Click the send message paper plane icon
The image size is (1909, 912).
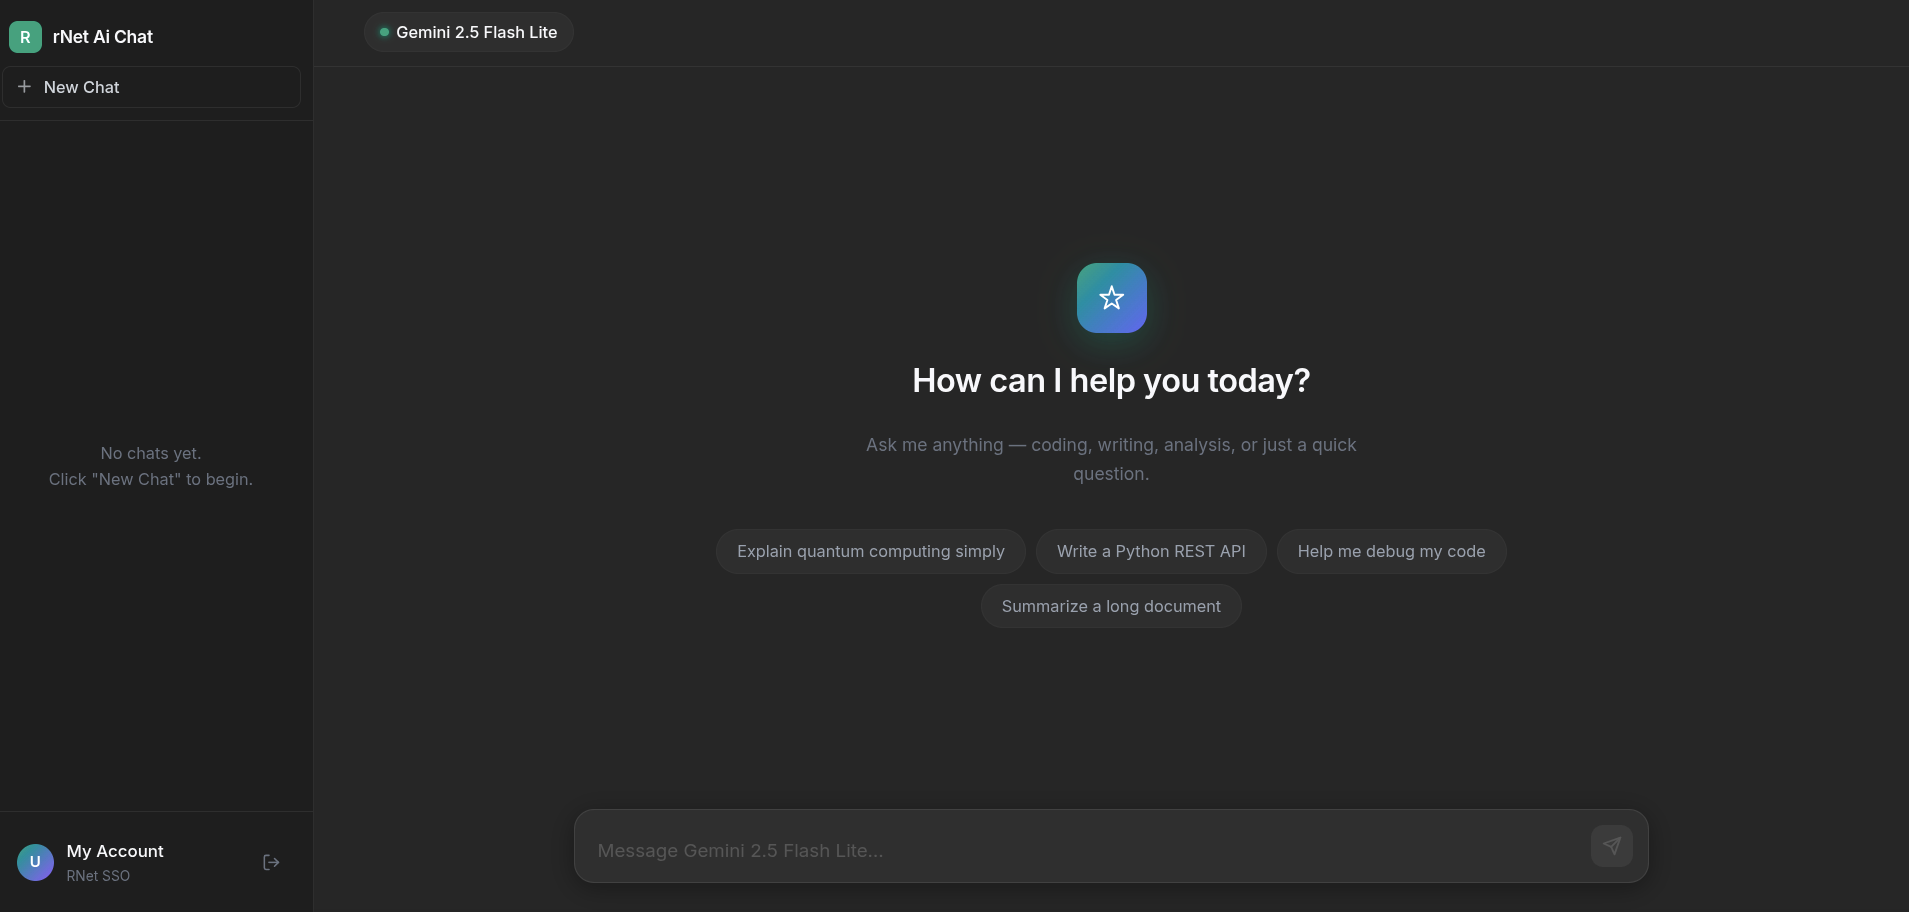(1611, 846)
